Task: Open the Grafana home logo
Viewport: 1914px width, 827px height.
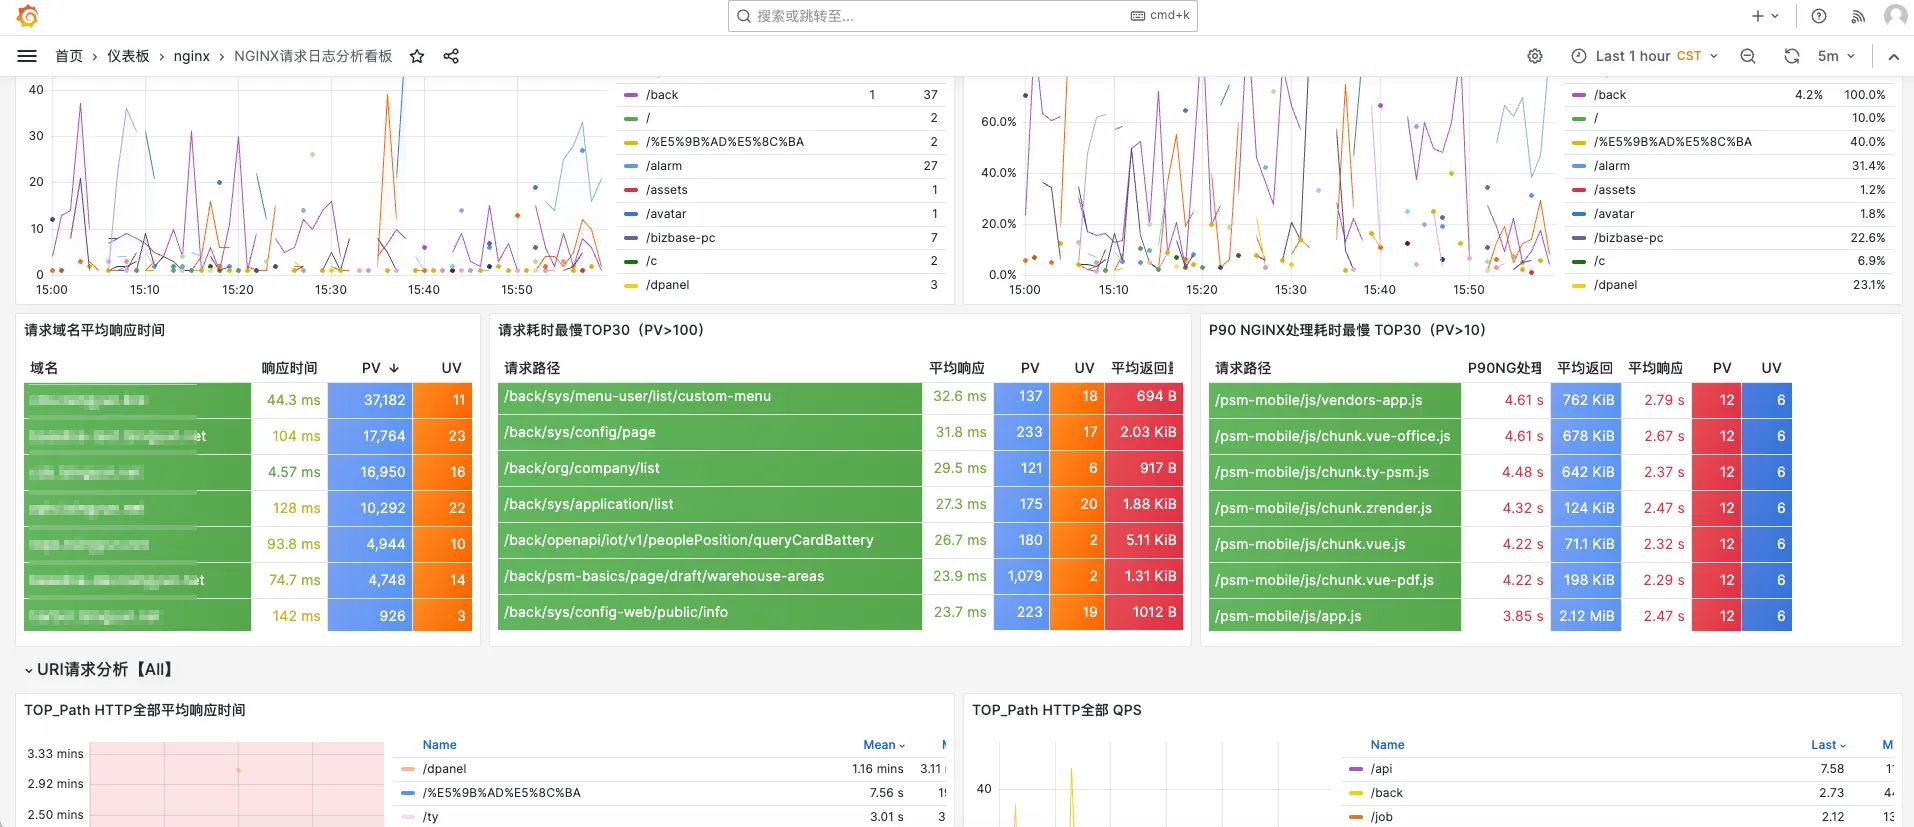Action: tap(28, 16)
